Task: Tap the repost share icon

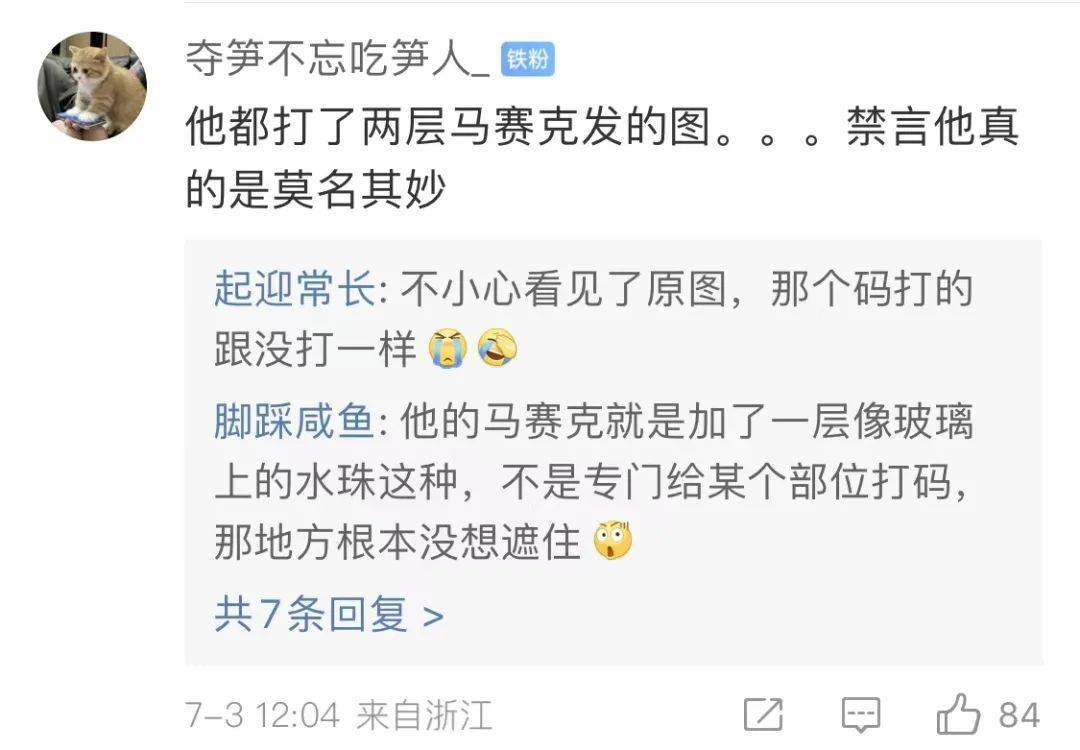Action: (x=764, y=715)
